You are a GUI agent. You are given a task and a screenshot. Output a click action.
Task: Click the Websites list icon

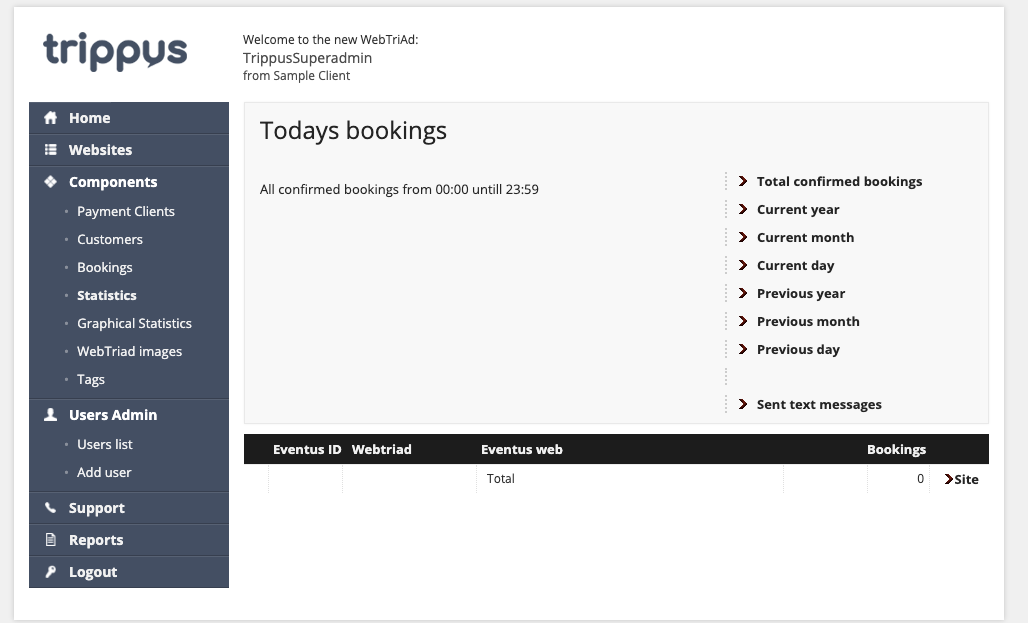(x=50, y=150)
